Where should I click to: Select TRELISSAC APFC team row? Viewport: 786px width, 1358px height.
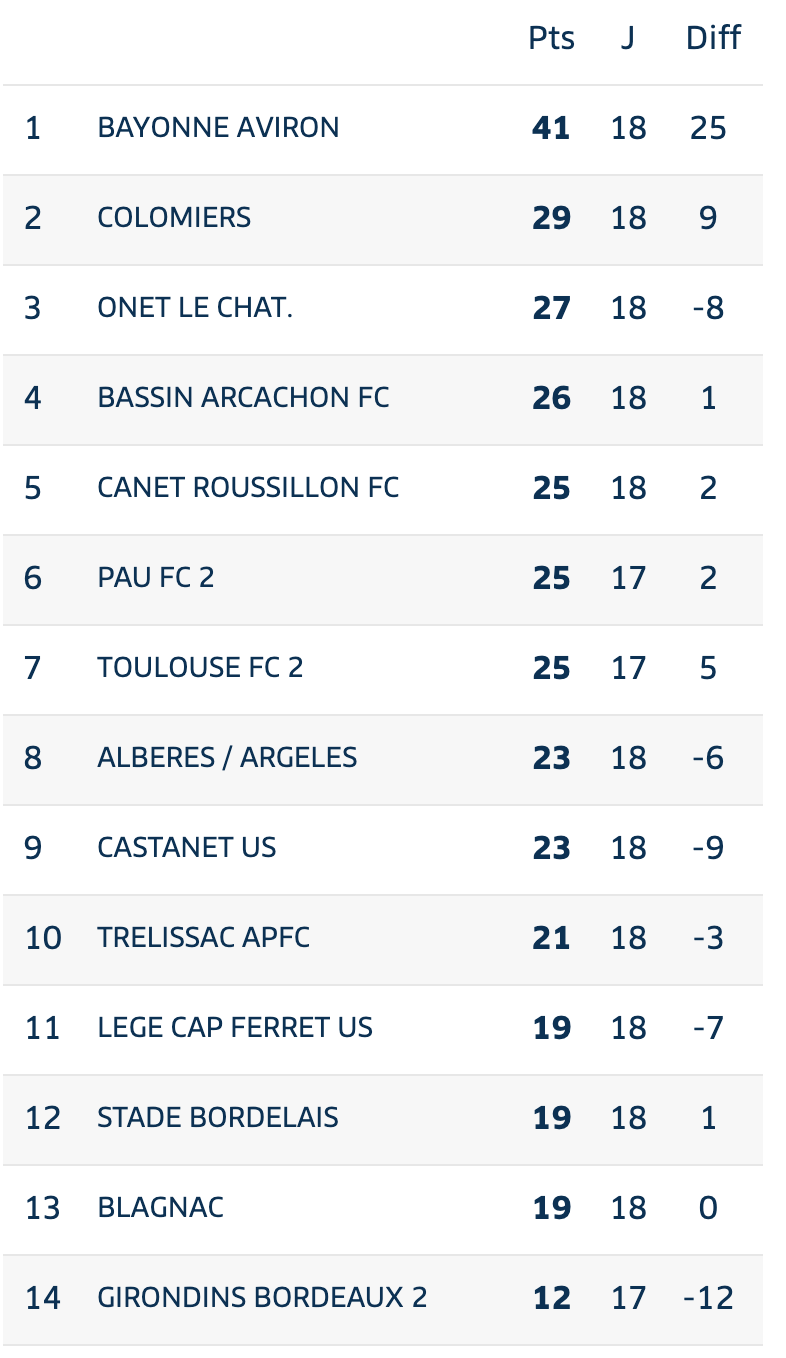click(x=383, y=939)
